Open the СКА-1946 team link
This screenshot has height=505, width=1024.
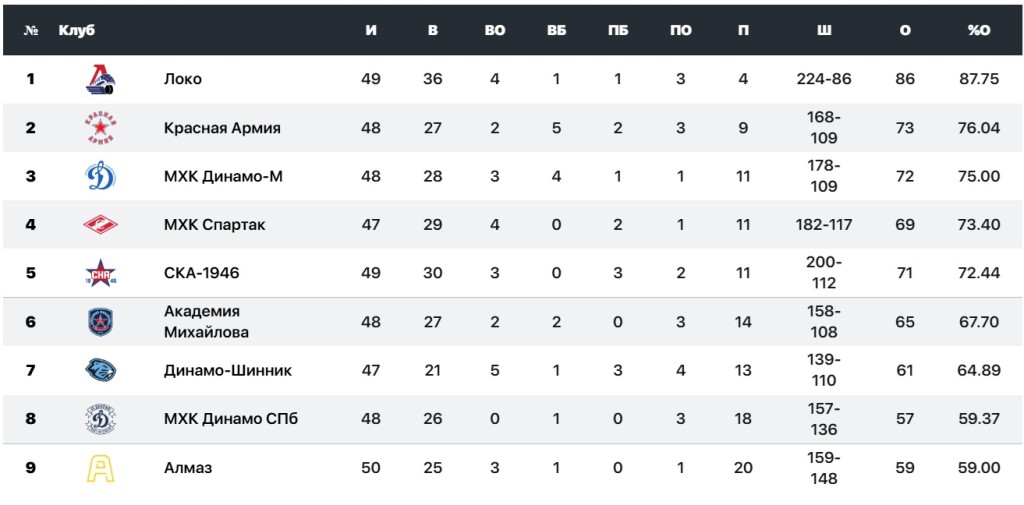201,273
